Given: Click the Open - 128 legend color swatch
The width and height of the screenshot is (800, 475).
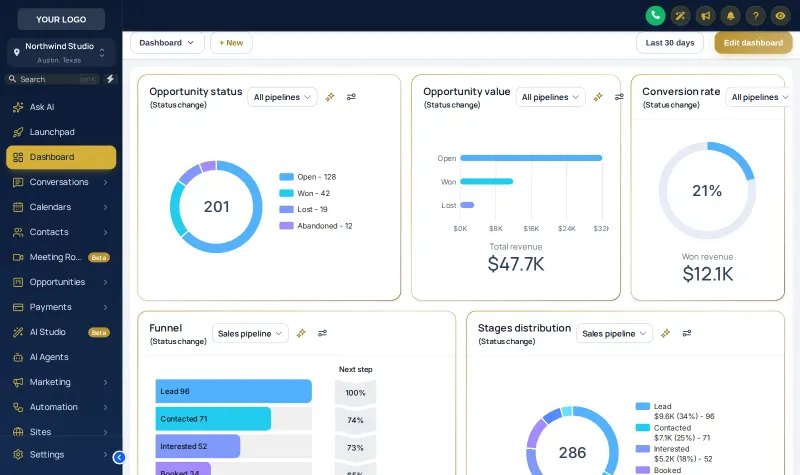Looking at the screenshot, I should (286, 177).
